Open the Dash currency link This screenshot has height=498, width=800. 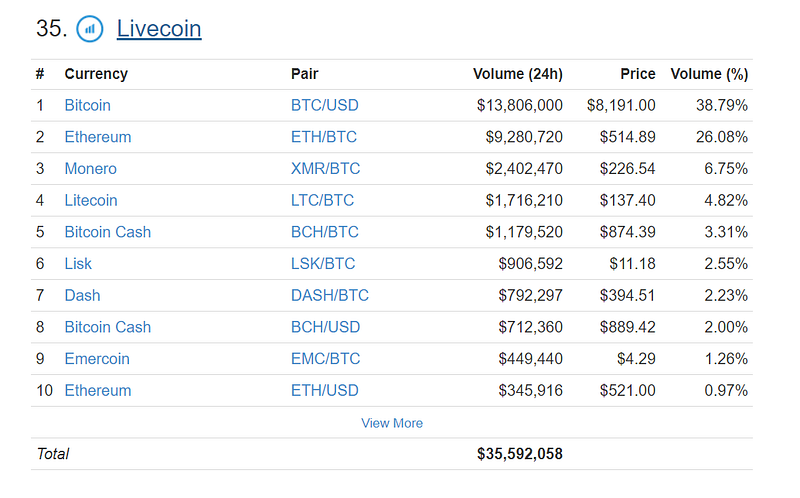pyautogui.click(x=82, y=295)
